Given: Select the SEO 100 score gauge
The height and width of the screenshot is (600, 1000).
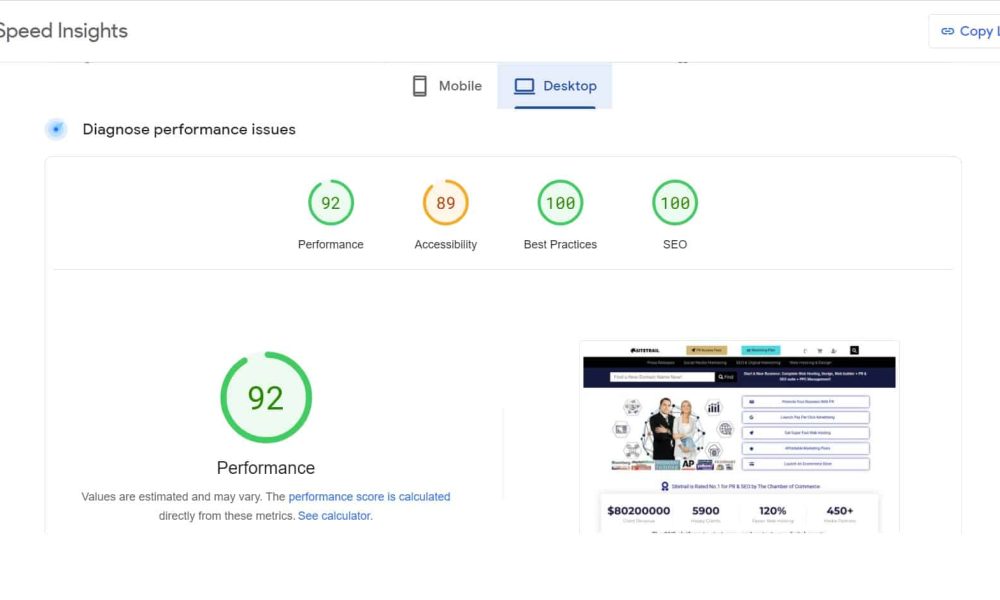Looking at the screenshot, I should pyautogui.click(x=675, y=203).
